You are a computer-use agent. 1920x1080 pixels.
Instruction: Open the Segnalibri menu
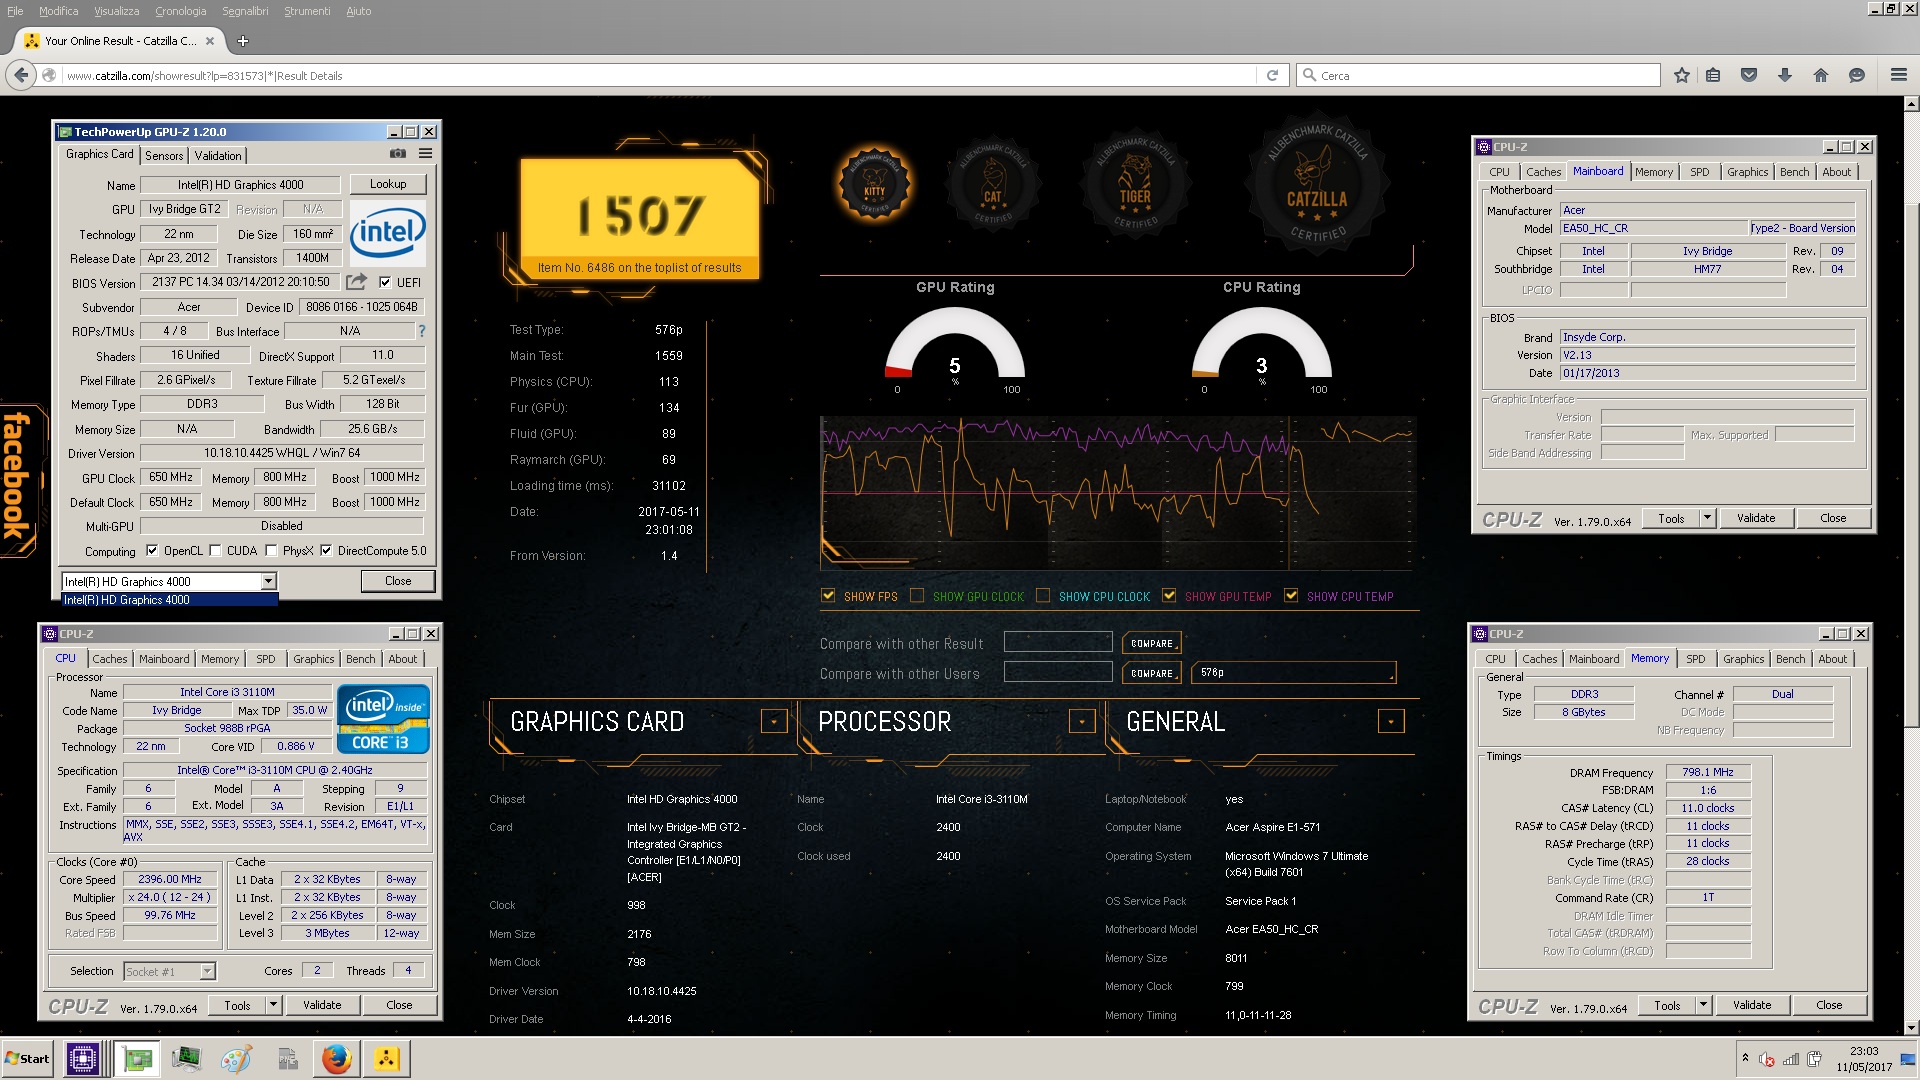coord(245,11)
